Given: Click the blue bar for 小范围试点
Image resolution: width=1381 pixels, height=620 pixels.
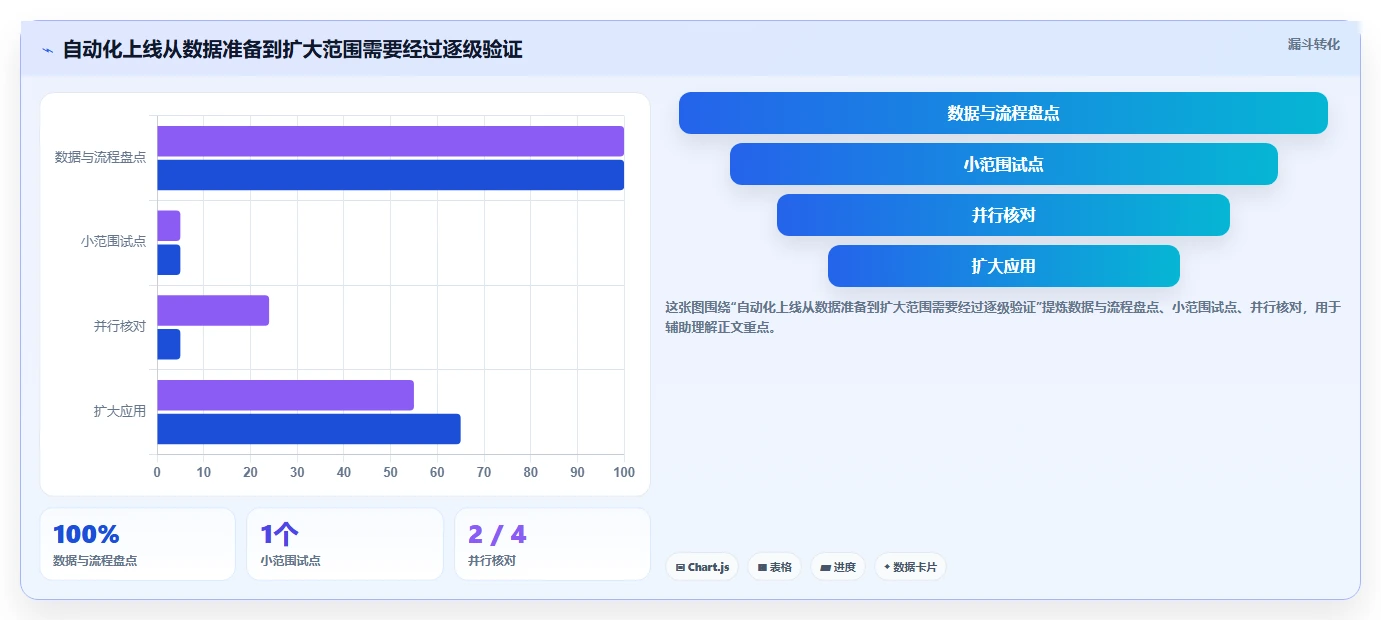Looking at the screenshot, I should tap(168, 260).
